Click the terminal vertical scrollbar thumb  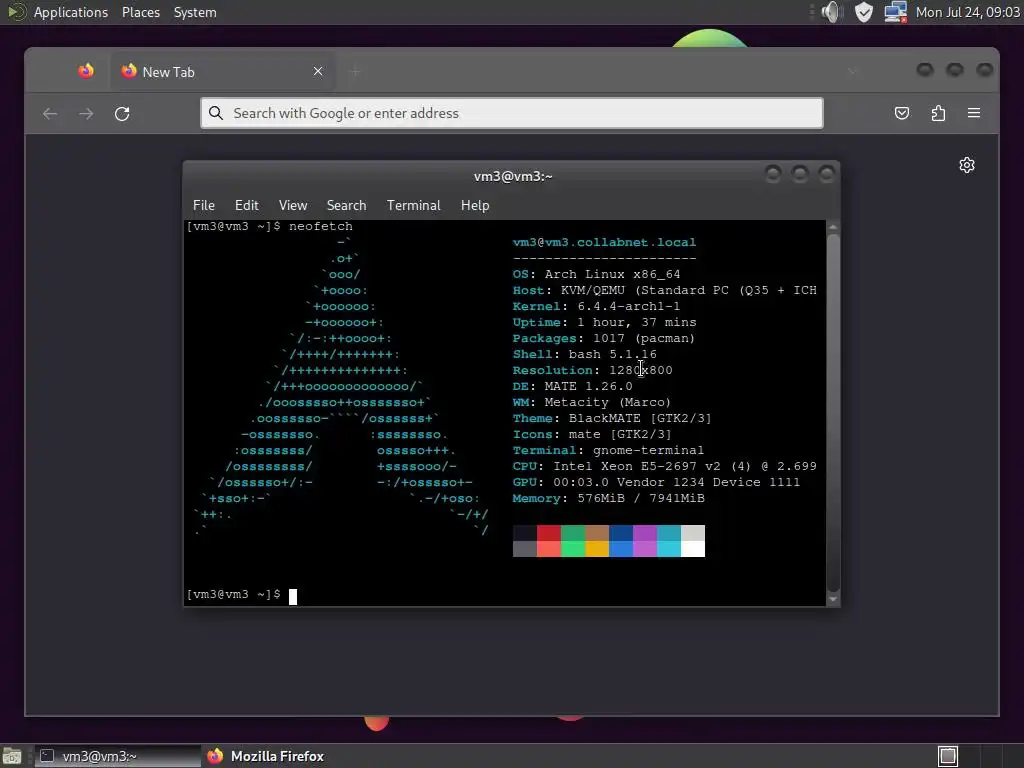tap(833, 412)
